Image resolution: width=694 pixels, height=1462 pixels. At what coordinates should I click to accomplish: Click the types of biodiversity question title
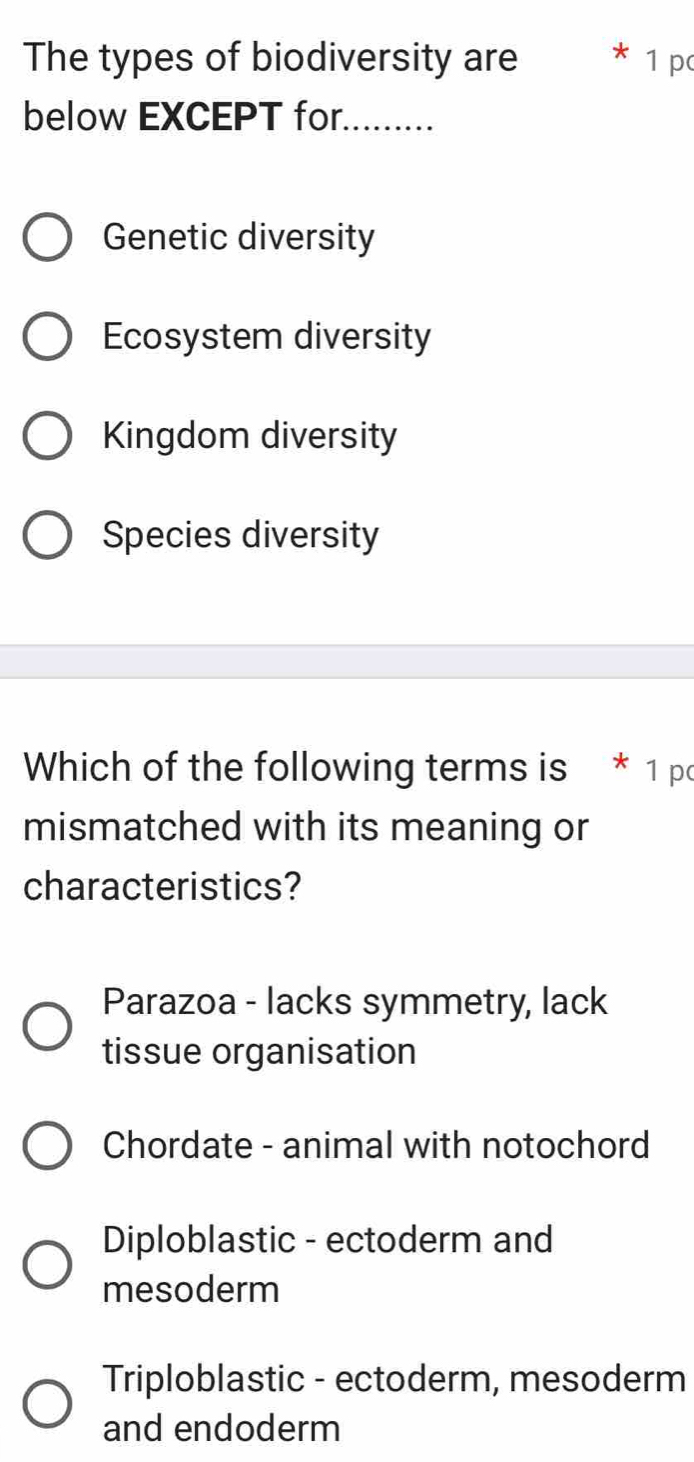pyautogui.click(x=270, y=88)
